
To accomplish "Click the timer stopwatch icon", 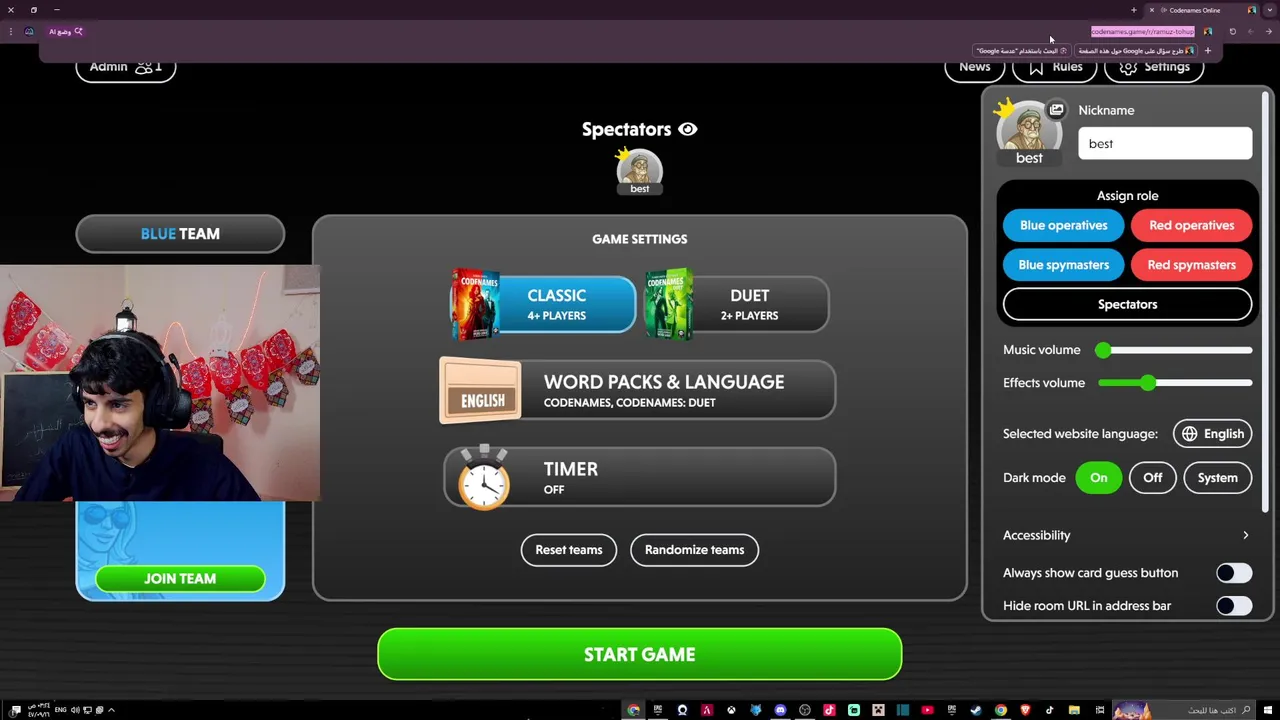I will point(484,478).
